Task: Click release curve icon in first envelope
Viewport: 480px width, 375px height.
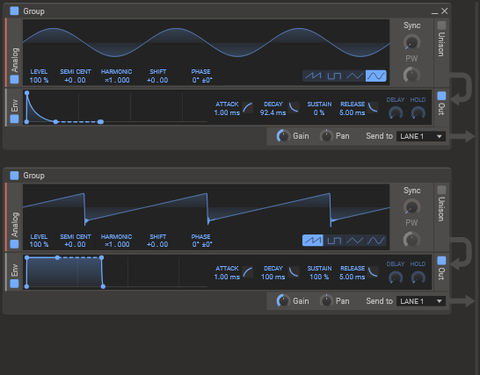Action: 373,107
